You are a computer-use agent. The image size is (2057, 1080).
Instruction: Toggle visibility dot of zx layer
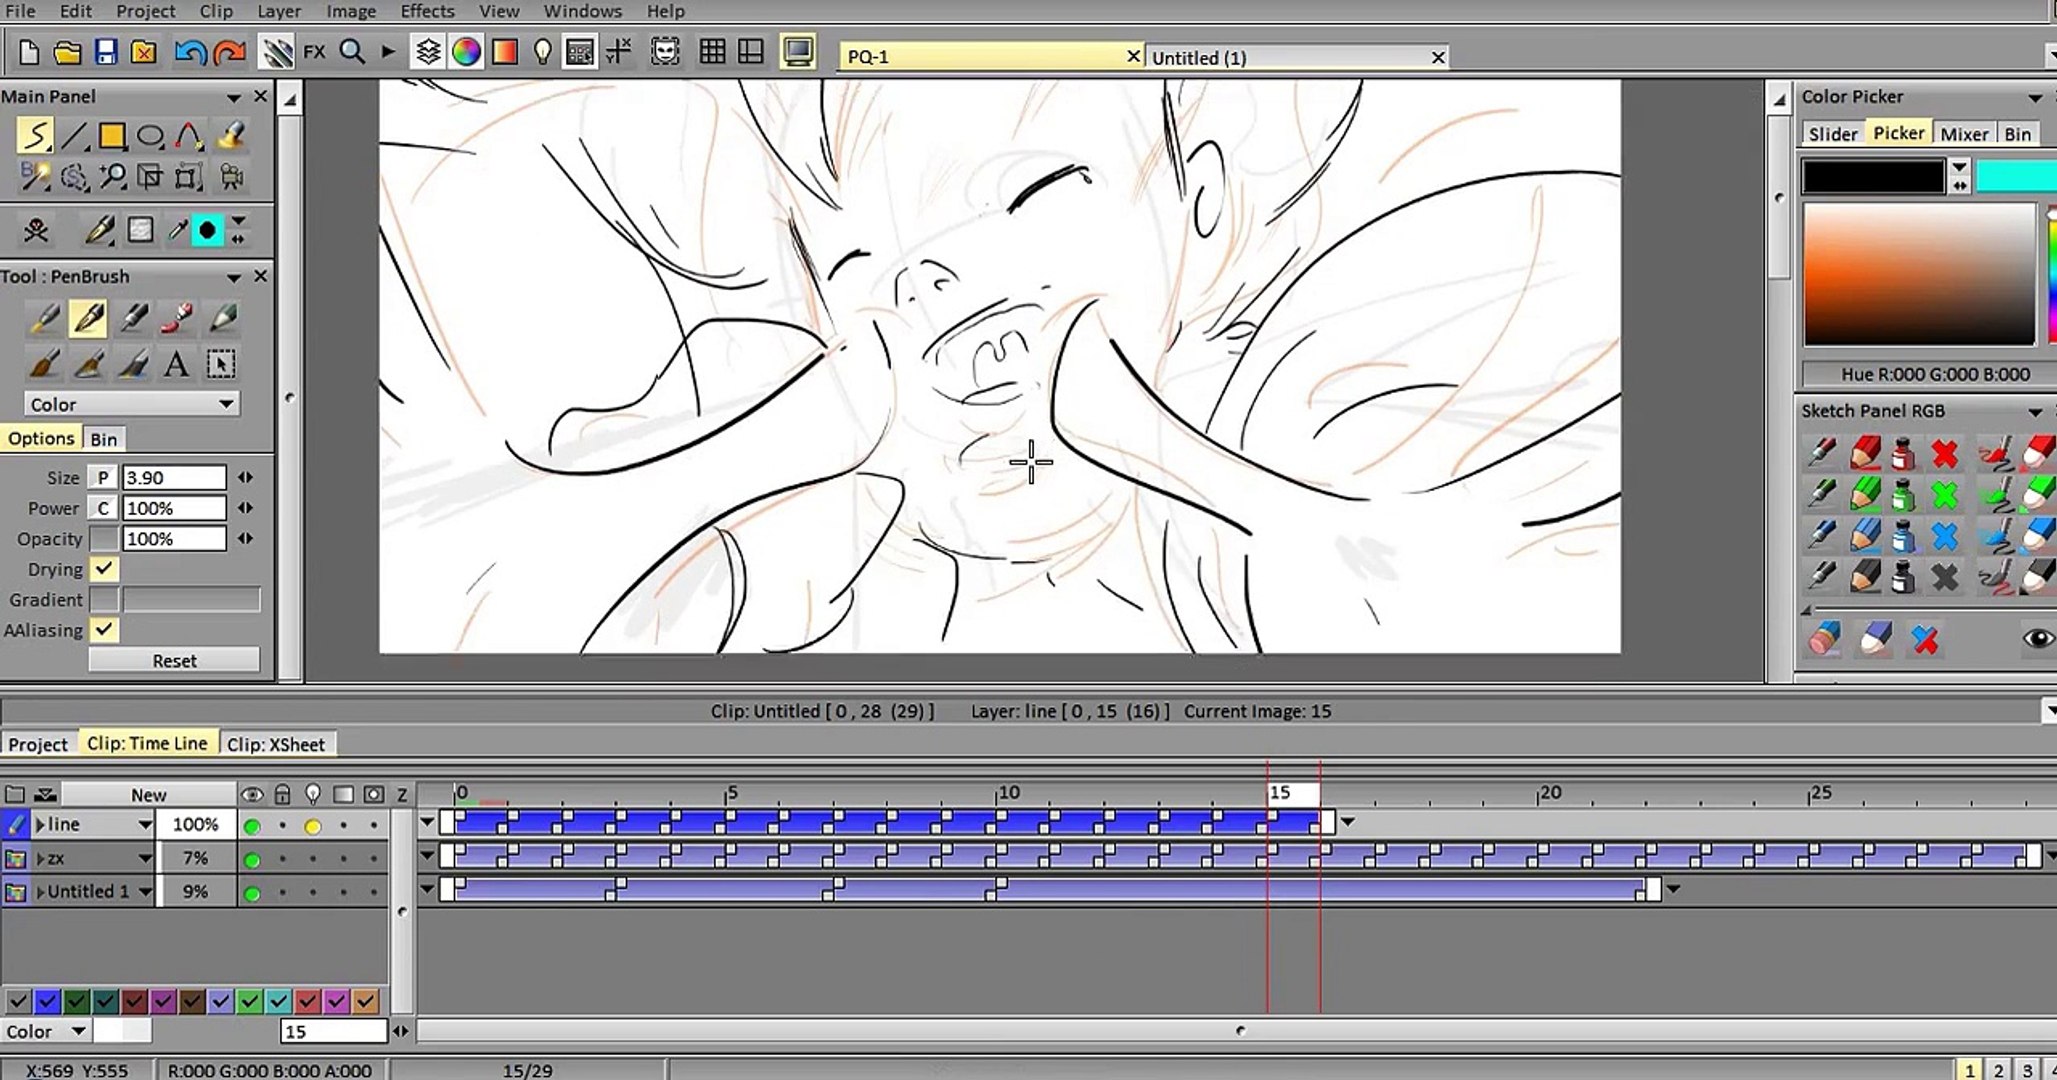tap(252, 859)
